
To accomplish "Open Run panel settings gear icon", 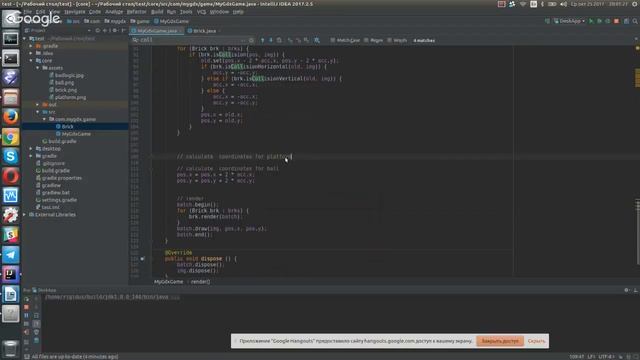I will (x=627, y=290).
